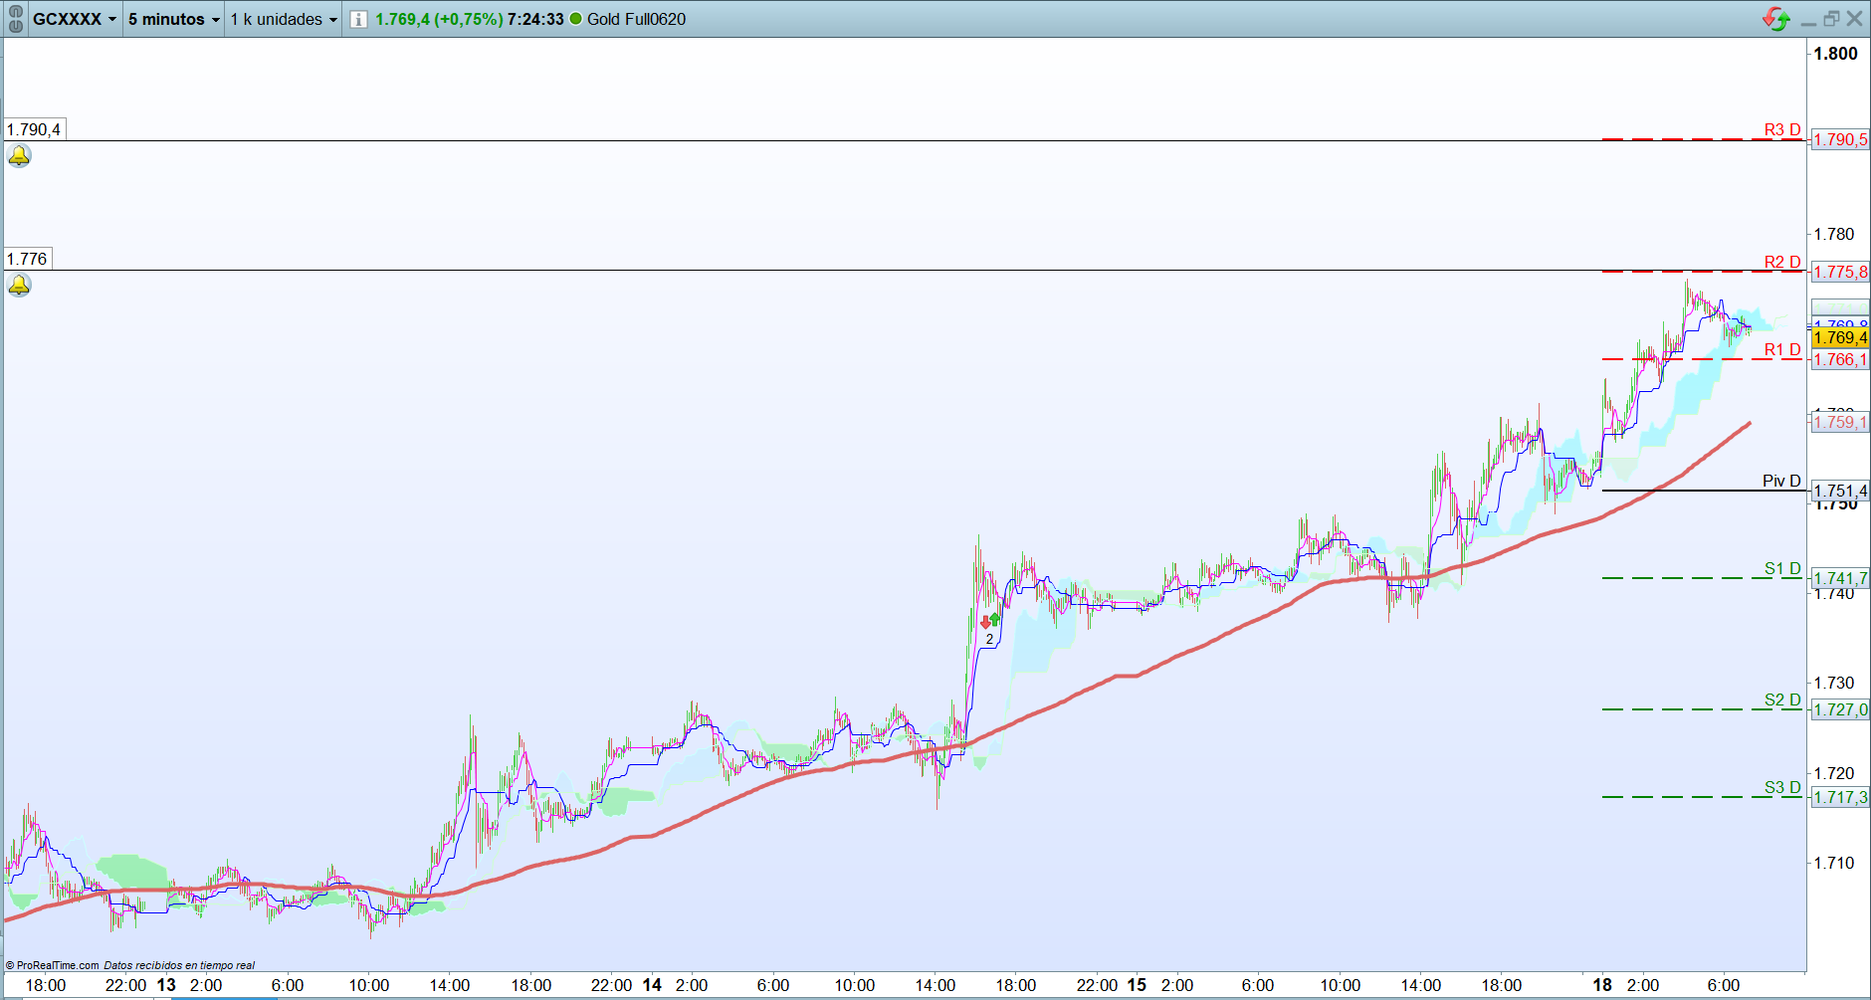The height and width of the screenshot is (1000, 1871).
Task: Click date 14 on the time axis
Action: pos(652,985)
